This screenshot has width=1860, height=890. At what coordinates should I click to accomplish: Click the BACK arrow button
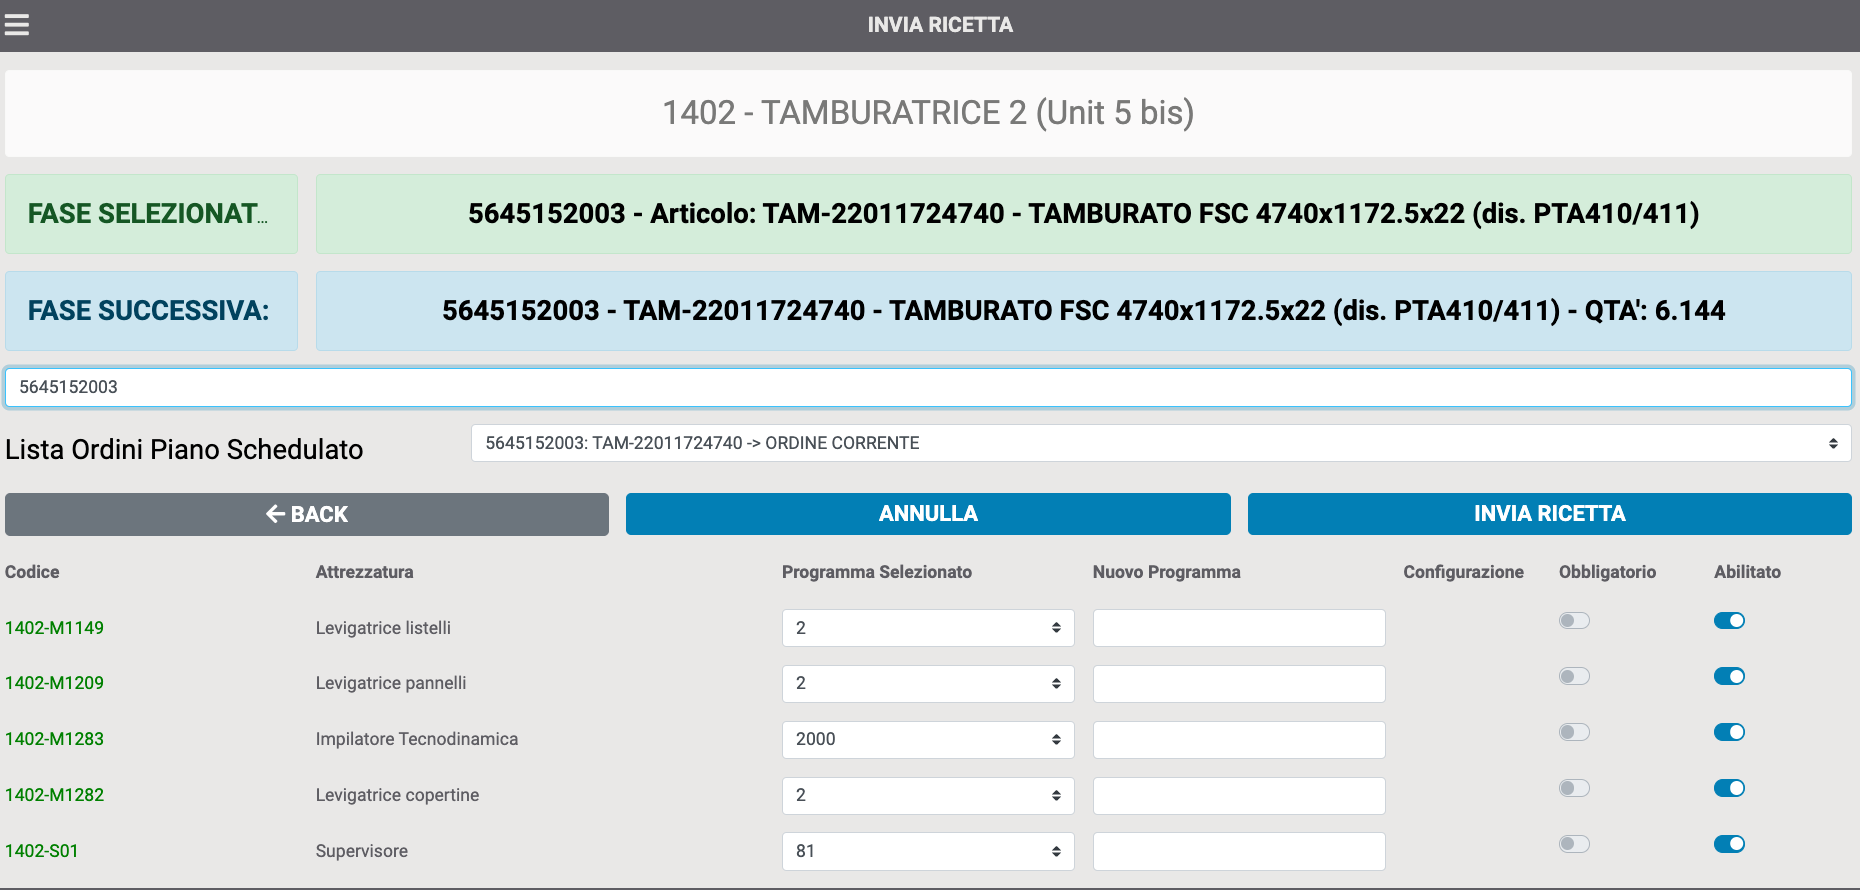(x=306, y=514)
